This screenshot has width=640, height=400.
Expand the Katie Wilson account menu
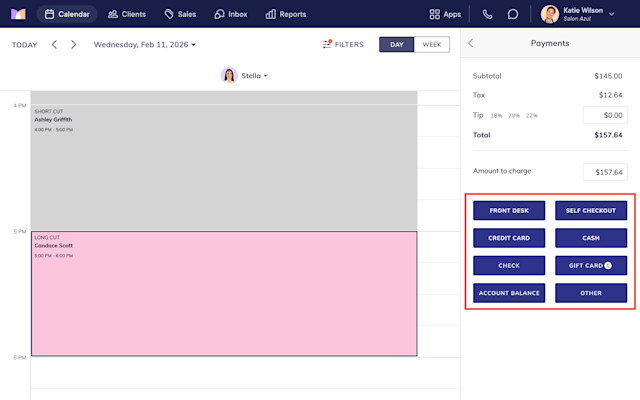point(611,14)
